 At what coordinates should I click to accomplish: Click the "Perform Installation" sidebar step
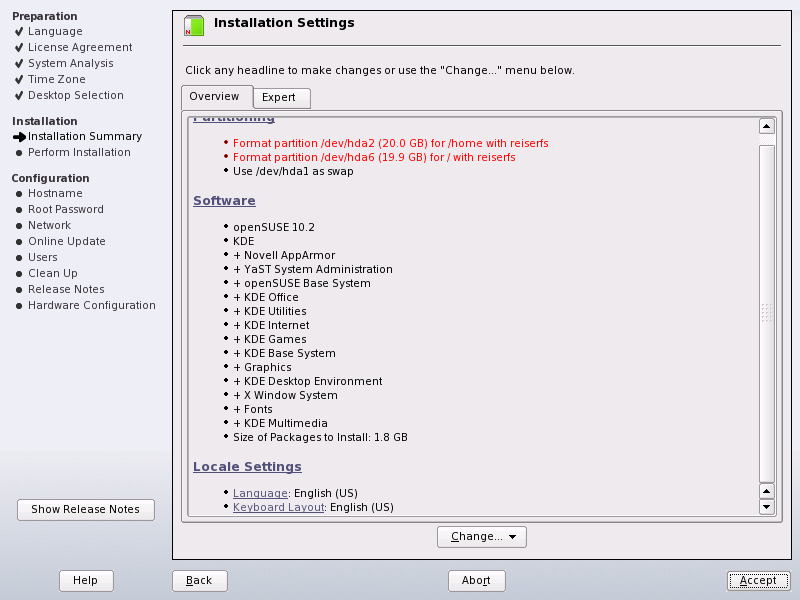pyautogui.click(x=79, y=152)
